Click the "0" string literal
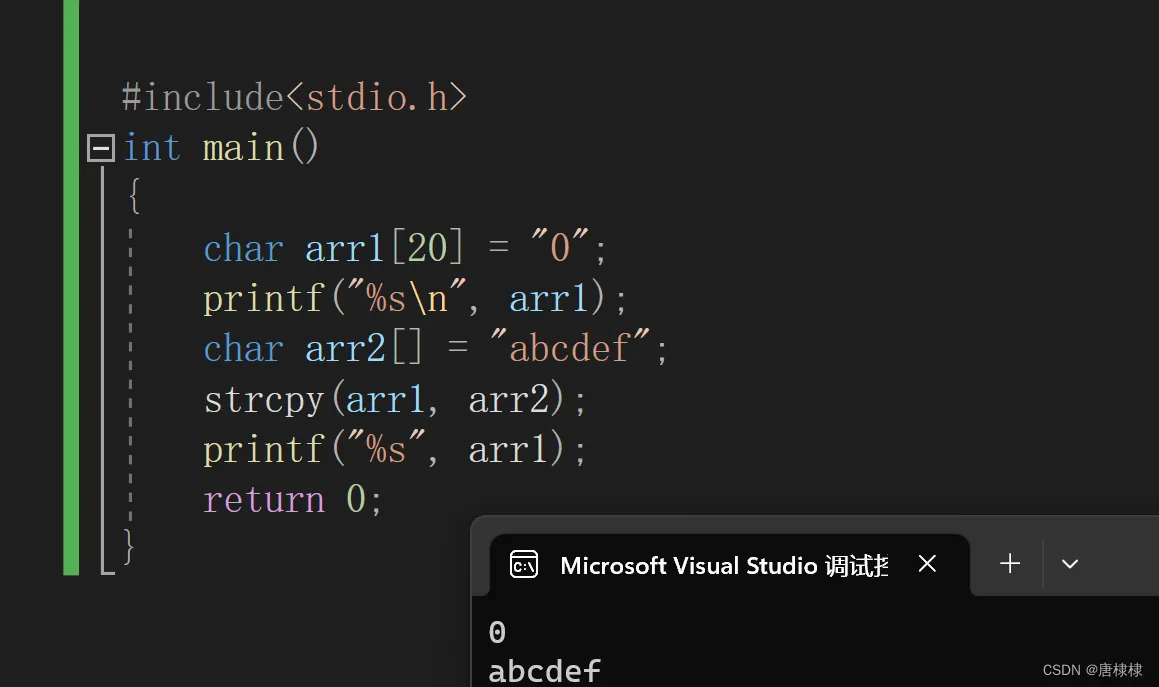The width and height of the screenshot is (1159, 687). tap(560, 246)
